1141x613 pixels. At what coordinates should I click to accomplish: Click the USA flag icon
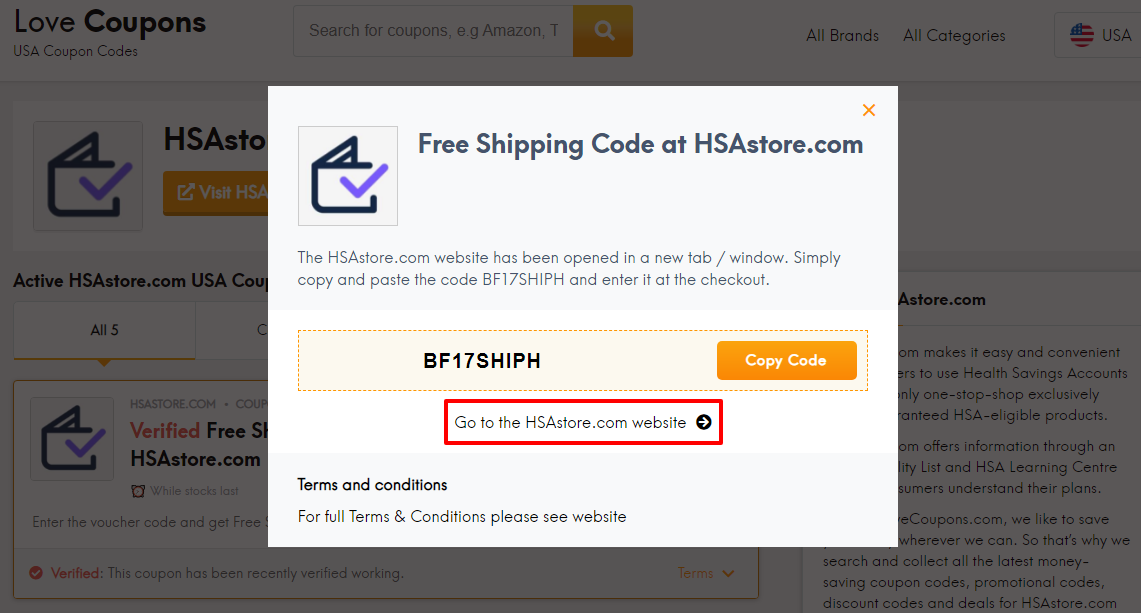pyautogui.click(x=1082, y=35)
